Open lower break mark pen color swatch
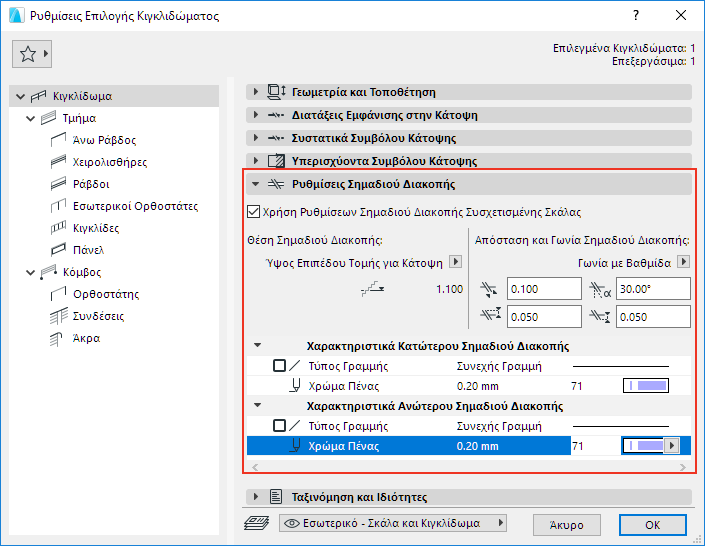 pos(646,385)
